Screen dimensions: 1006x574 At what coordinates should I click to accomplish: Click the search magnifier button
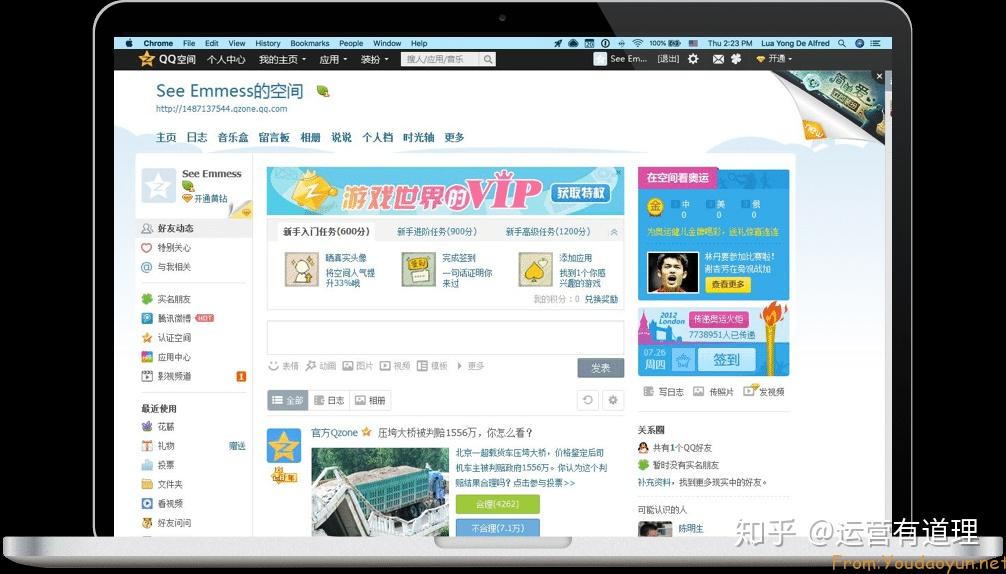(488, 59)
